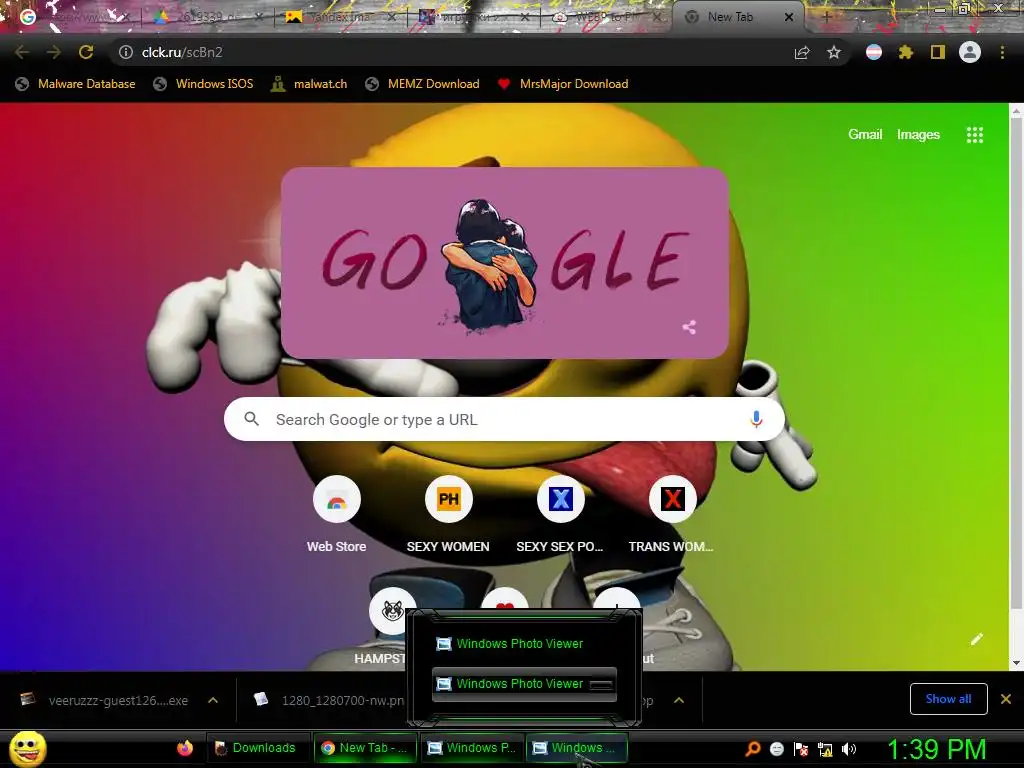The image size is (1024, 768).
Task: Switch to the Yandex Images tab
Action: (340, 17)
